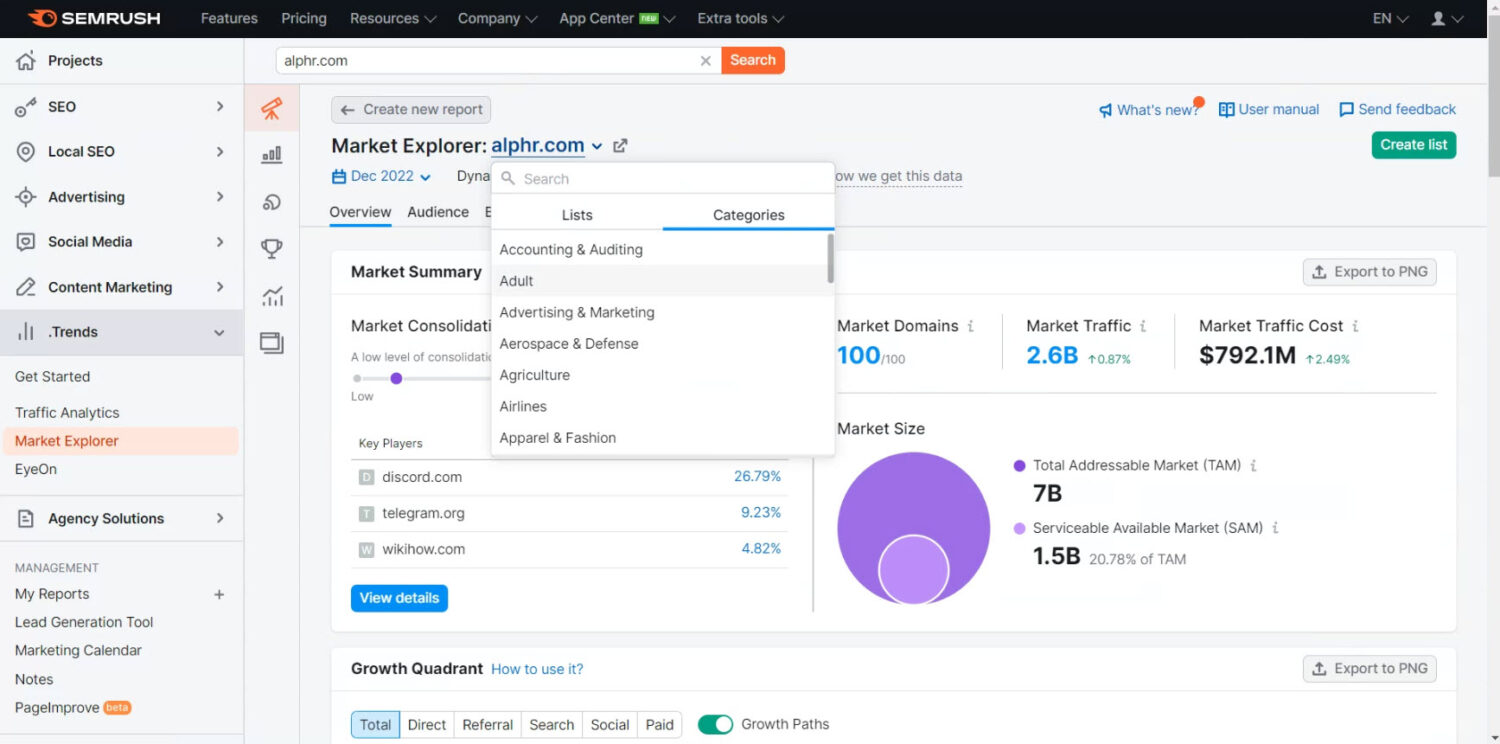The width and height of the screenshot is (1500, 744).
Task: Click the green Create list button
Action: tap(1414, 145)
